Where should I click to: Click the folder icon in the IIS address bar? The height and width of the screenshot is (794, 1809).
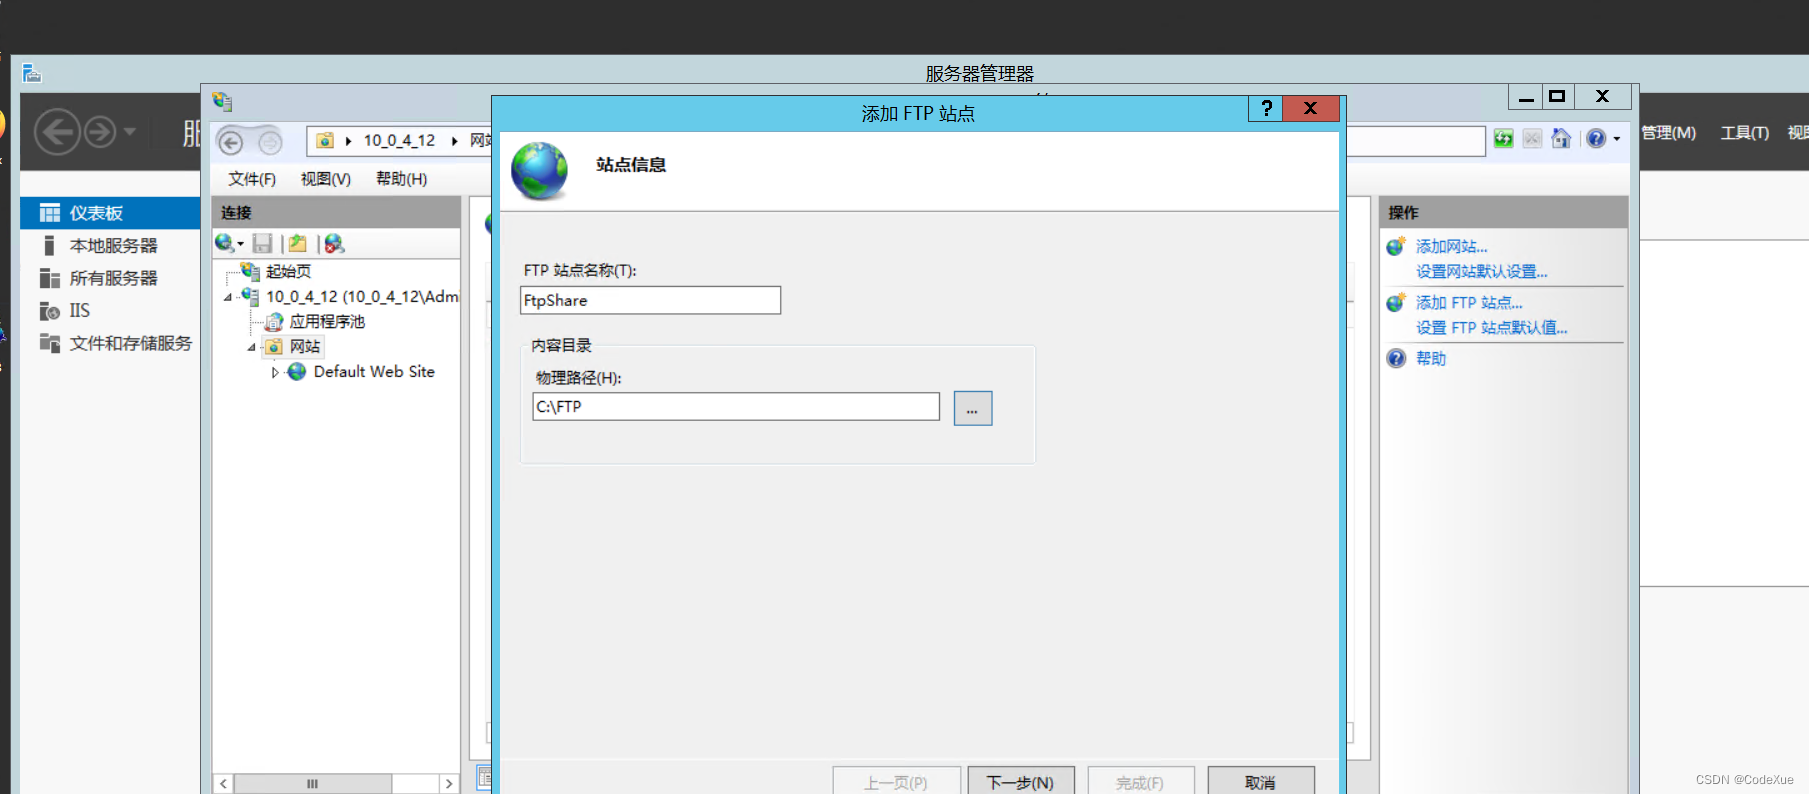click(x=325, y=140)
